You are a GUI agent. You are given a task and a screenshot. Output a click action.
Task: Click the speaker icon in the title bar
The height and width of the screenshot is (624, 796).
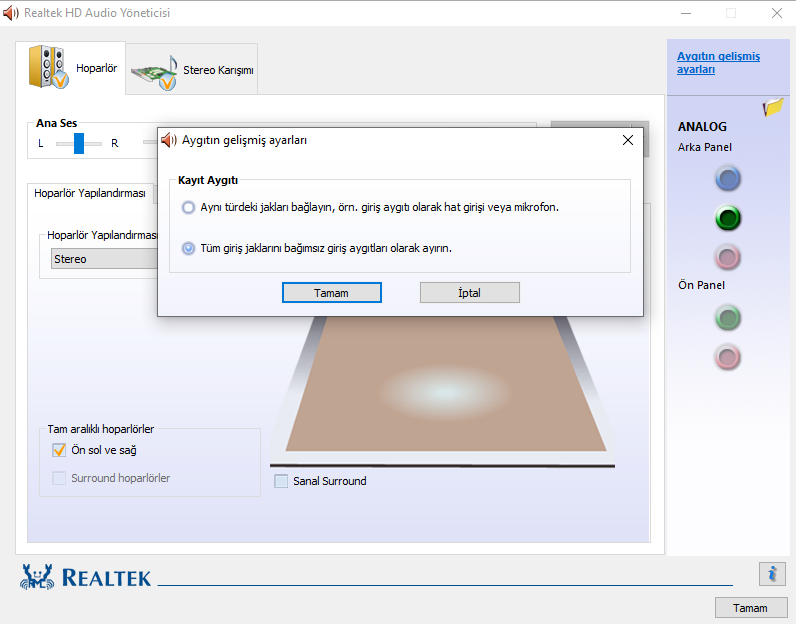click(11, 13)
